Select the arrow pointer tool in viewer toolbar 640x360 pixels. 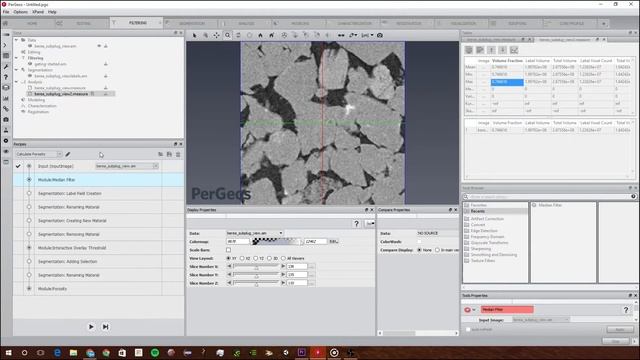195,36
